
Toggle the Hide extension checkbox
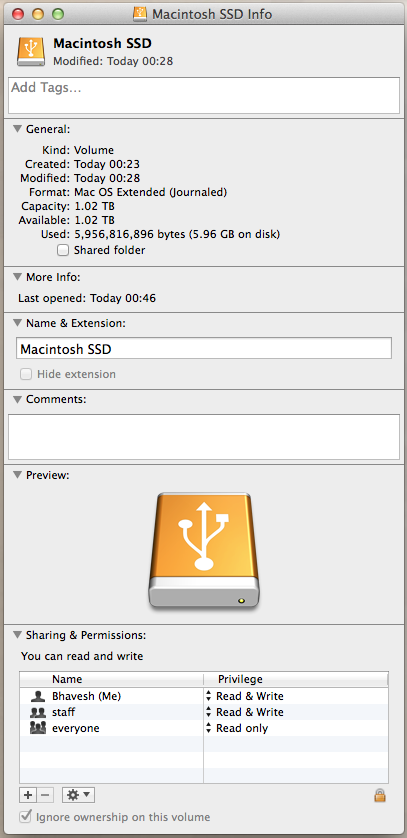[26, 374]
